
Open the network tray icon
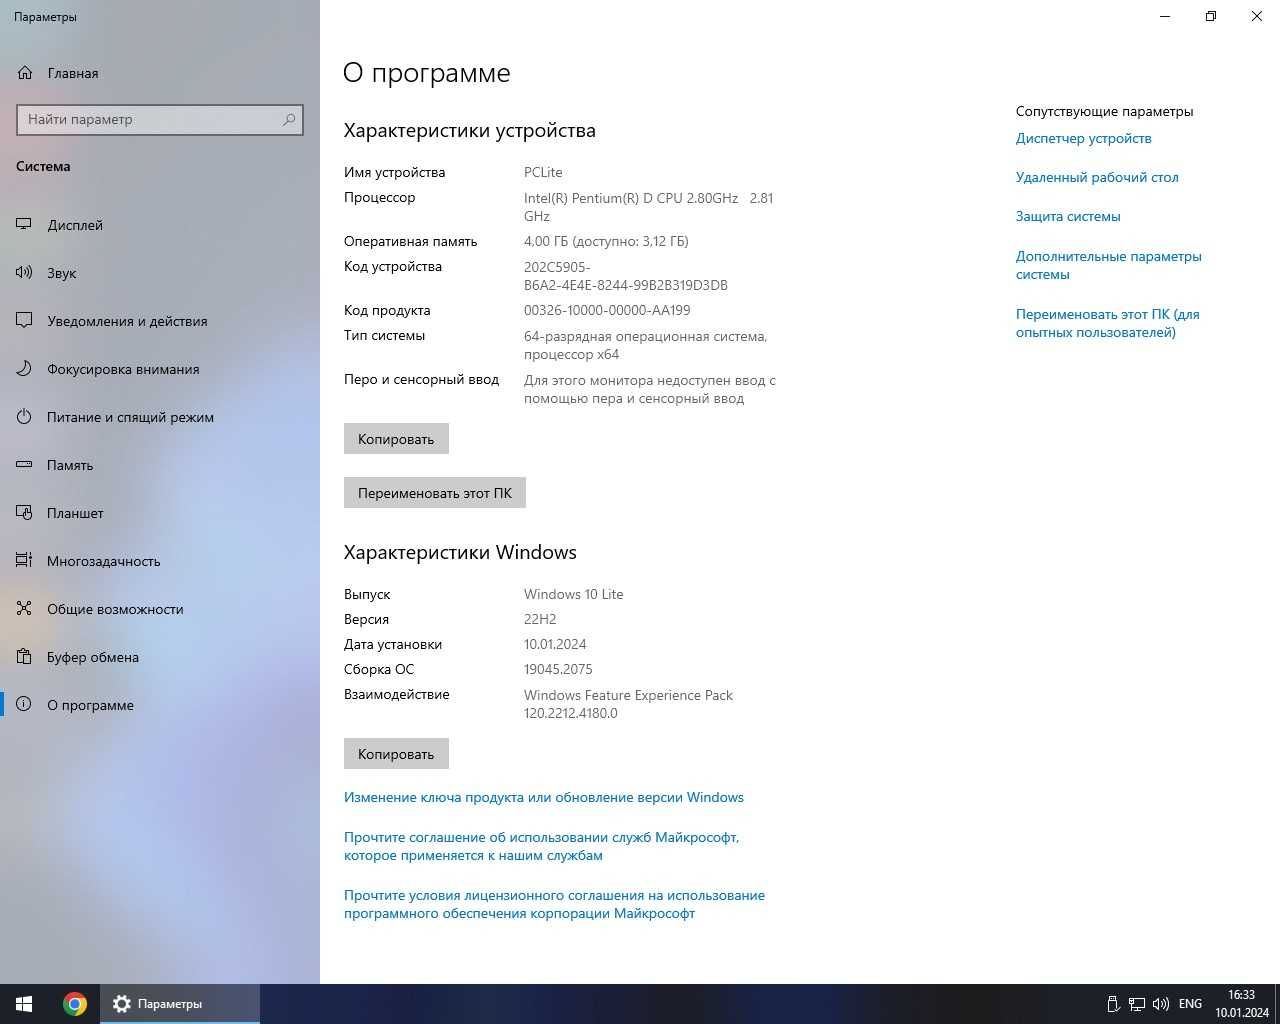click(x=1137, y=1004)
